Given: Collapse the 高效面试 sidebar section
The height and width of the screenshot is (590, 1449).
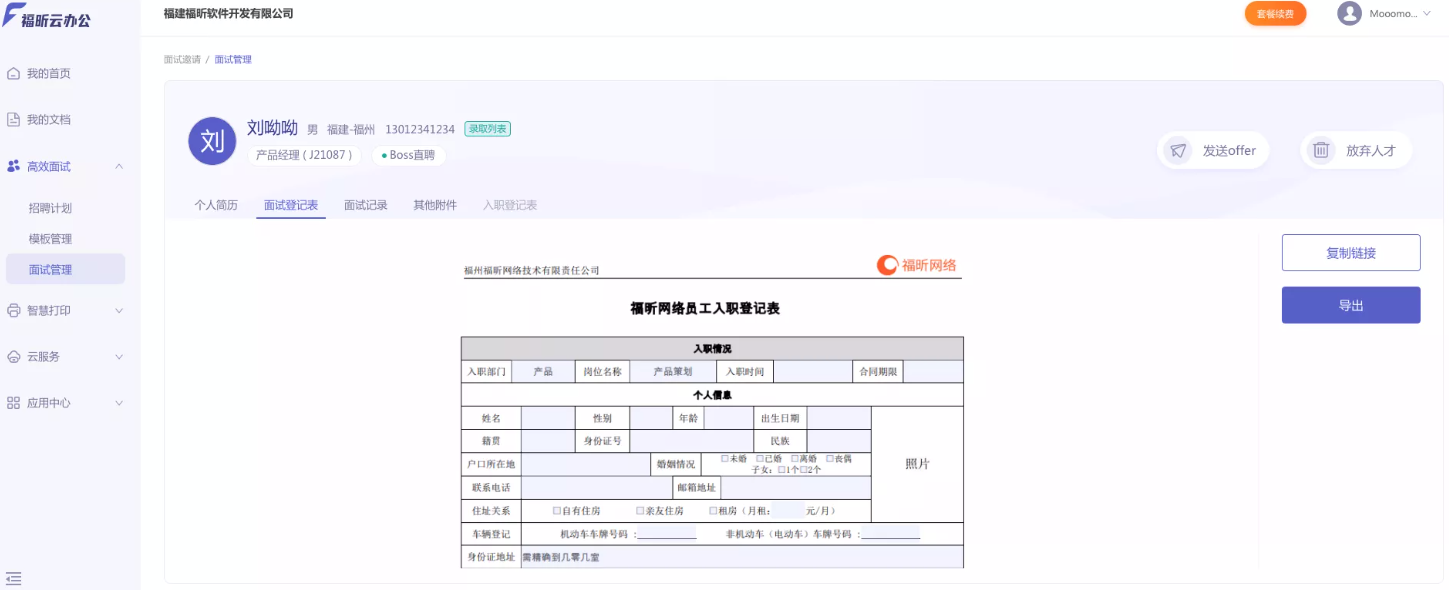Looking at the screenshot, I should 118,166.
